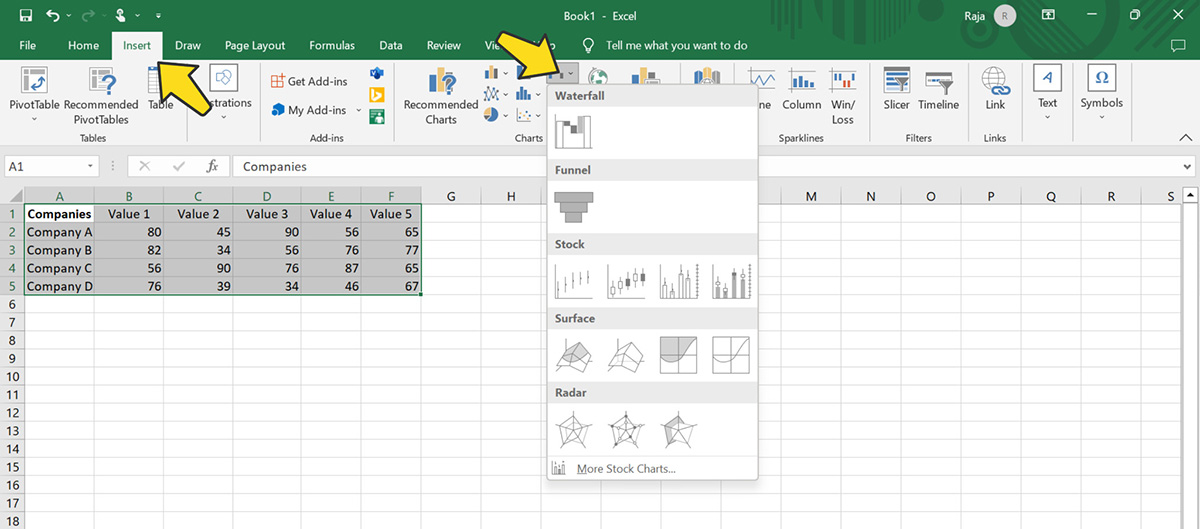Insert a Slicer filter

pyautogui.click(x=896, y=90)
